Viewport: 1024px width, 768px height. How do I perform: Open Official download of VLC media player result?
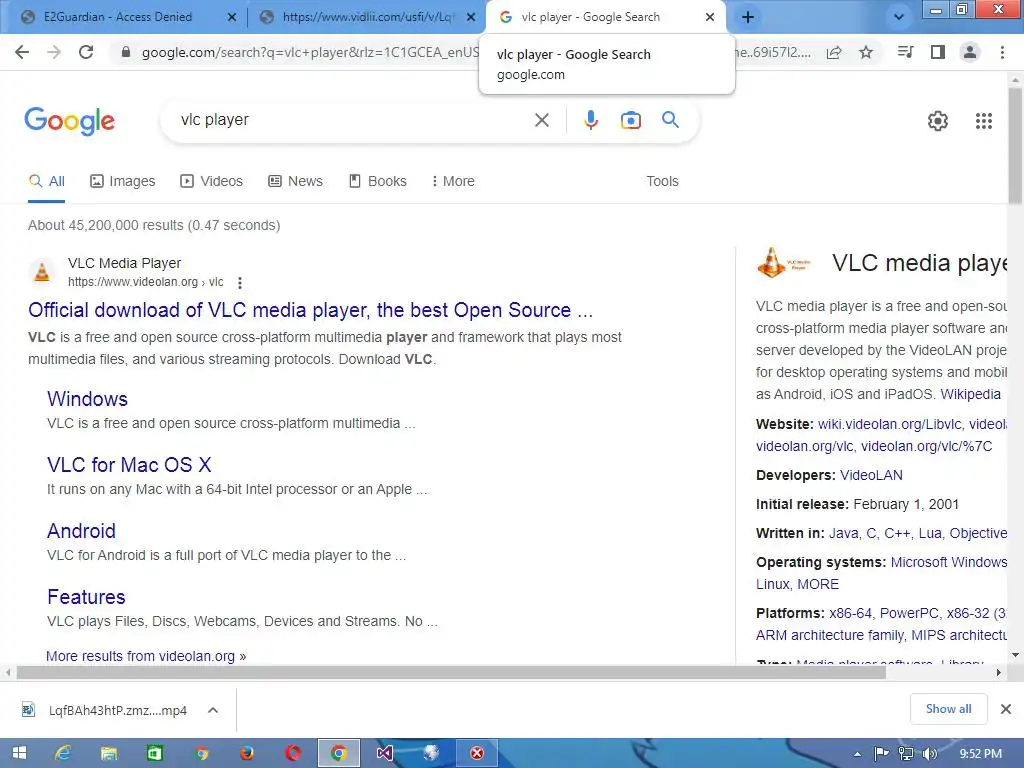pyautogui.click(x=310, y=310)
